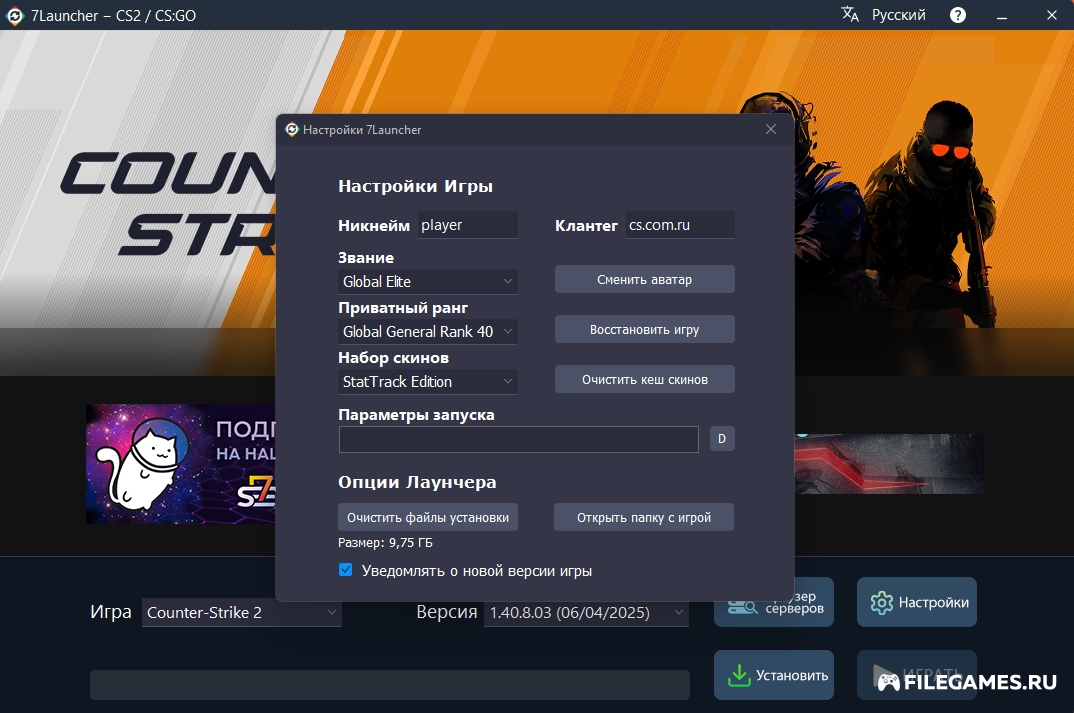Expand the Версия version dropdown
Screen dimensions: 1074x713
pos(586,612)
